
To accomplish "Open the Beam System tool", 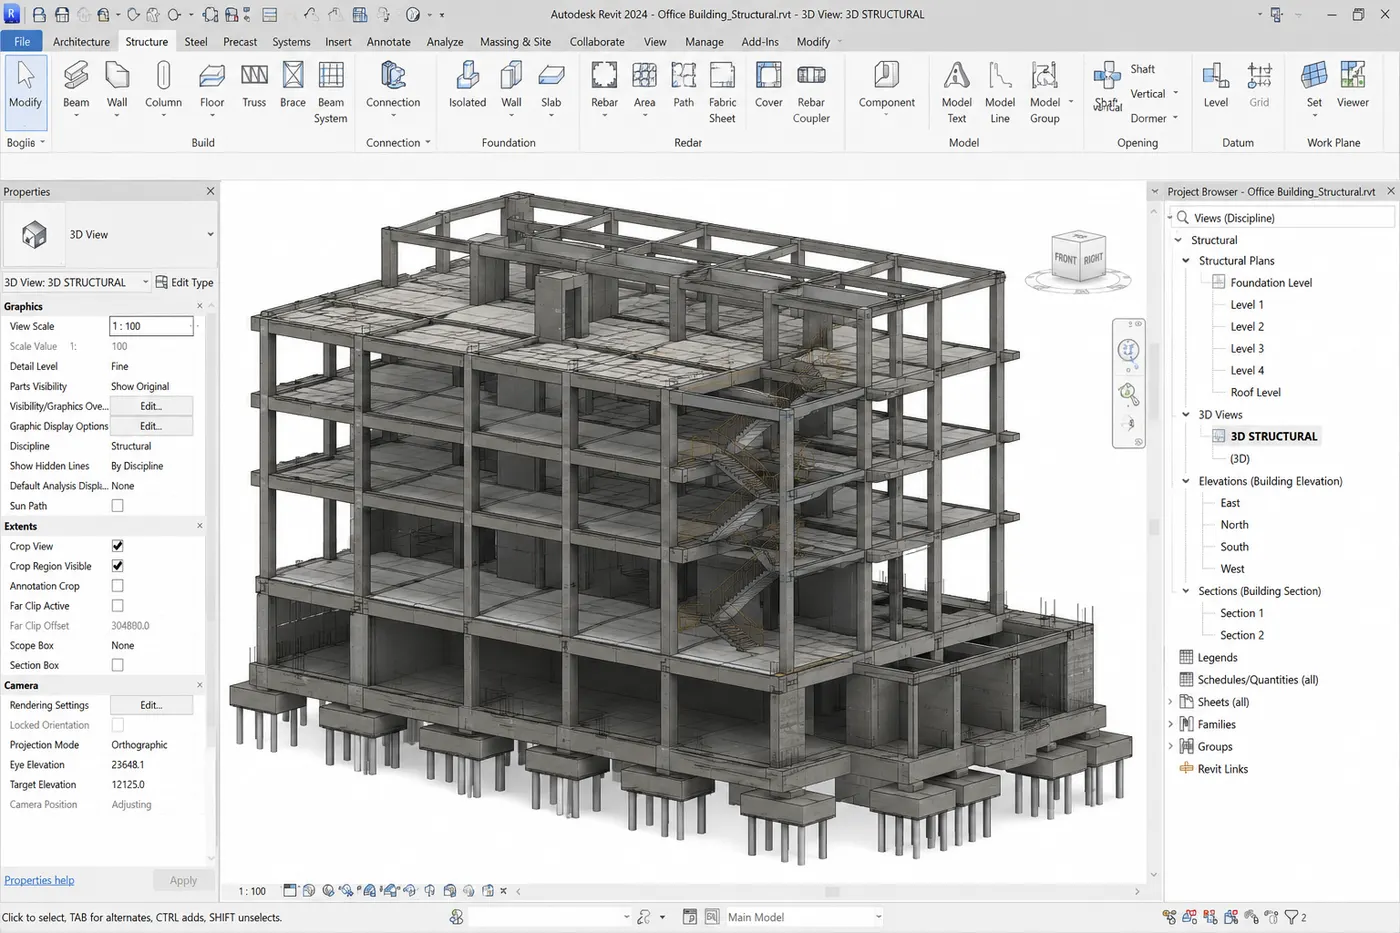I will [x=331, y=92].
